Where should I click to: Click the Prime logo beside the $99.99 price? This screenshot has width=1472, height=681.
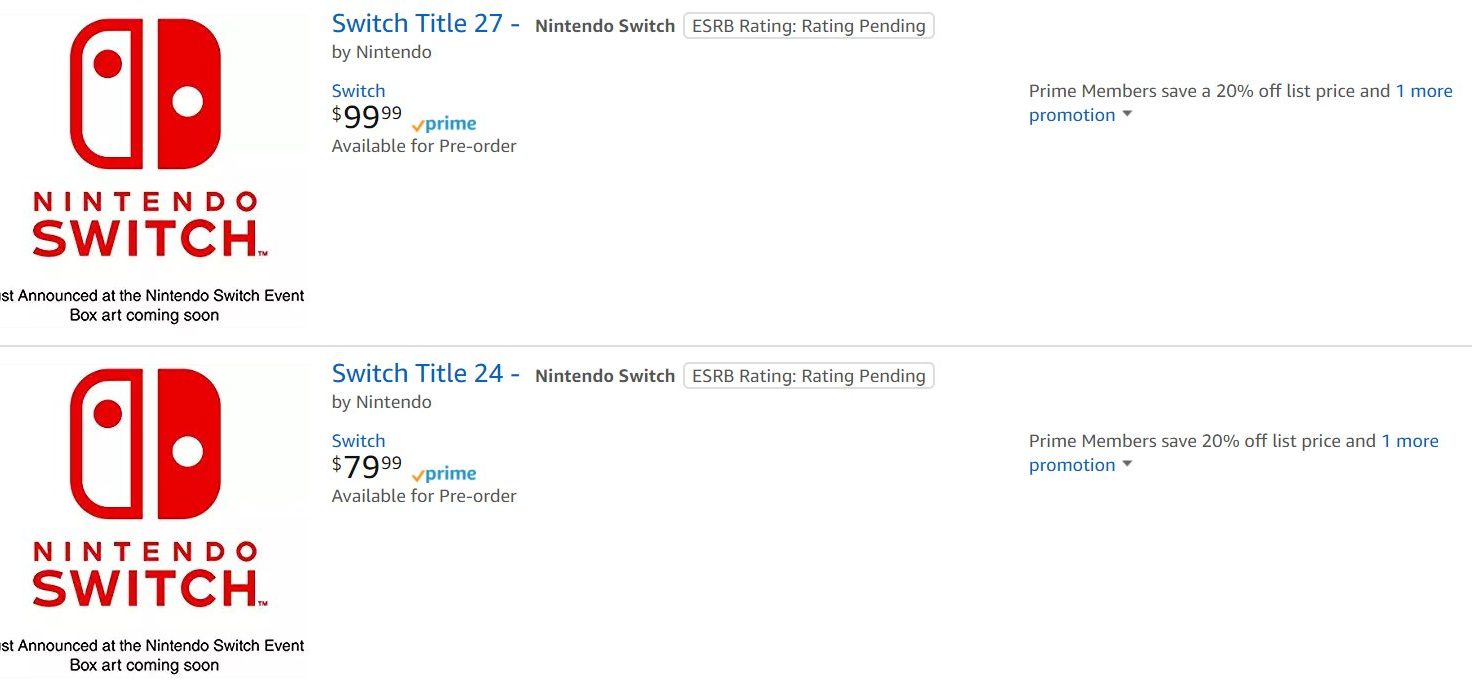[x=444, y=124]
